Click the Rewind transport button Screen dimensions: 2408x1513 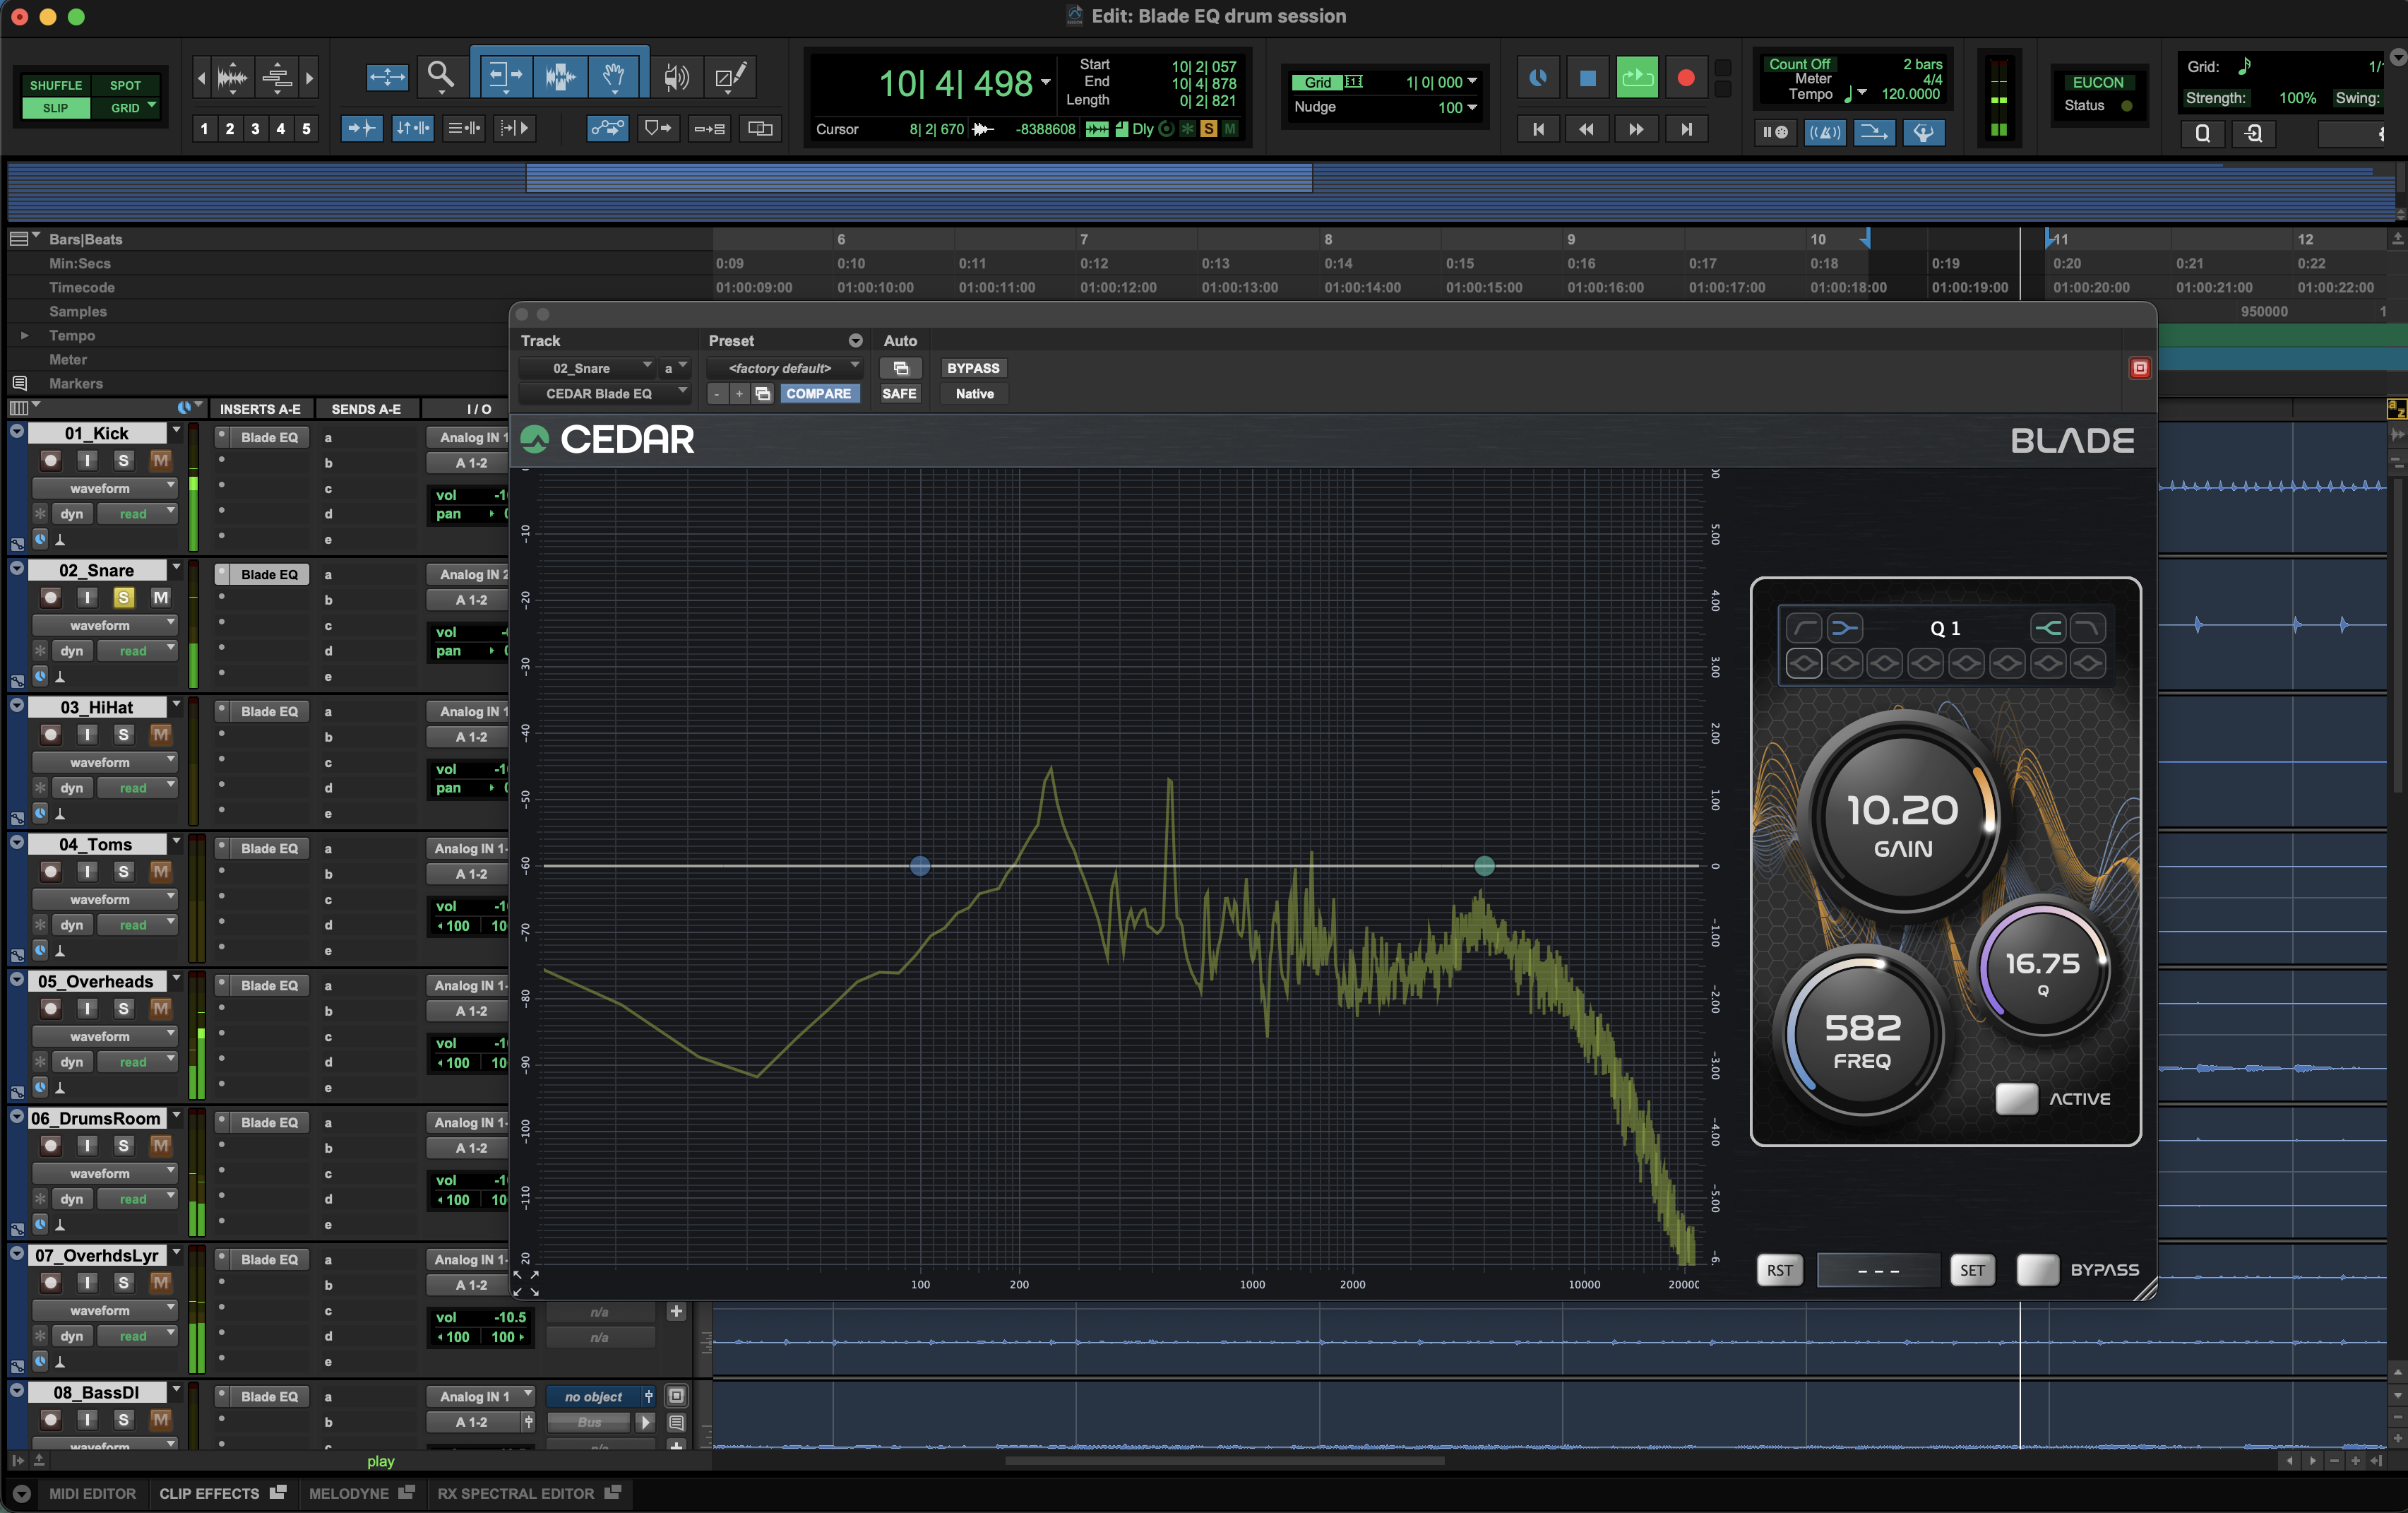coord(1587,129)
